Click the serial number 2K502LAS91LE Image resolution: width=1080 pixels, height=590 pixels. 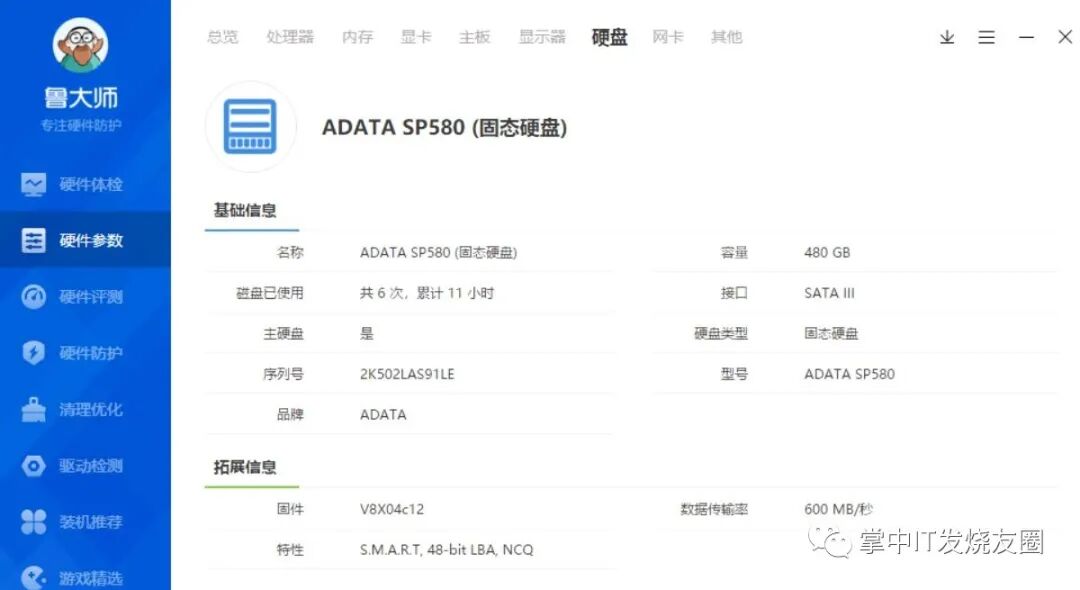[x=407, y=374]
